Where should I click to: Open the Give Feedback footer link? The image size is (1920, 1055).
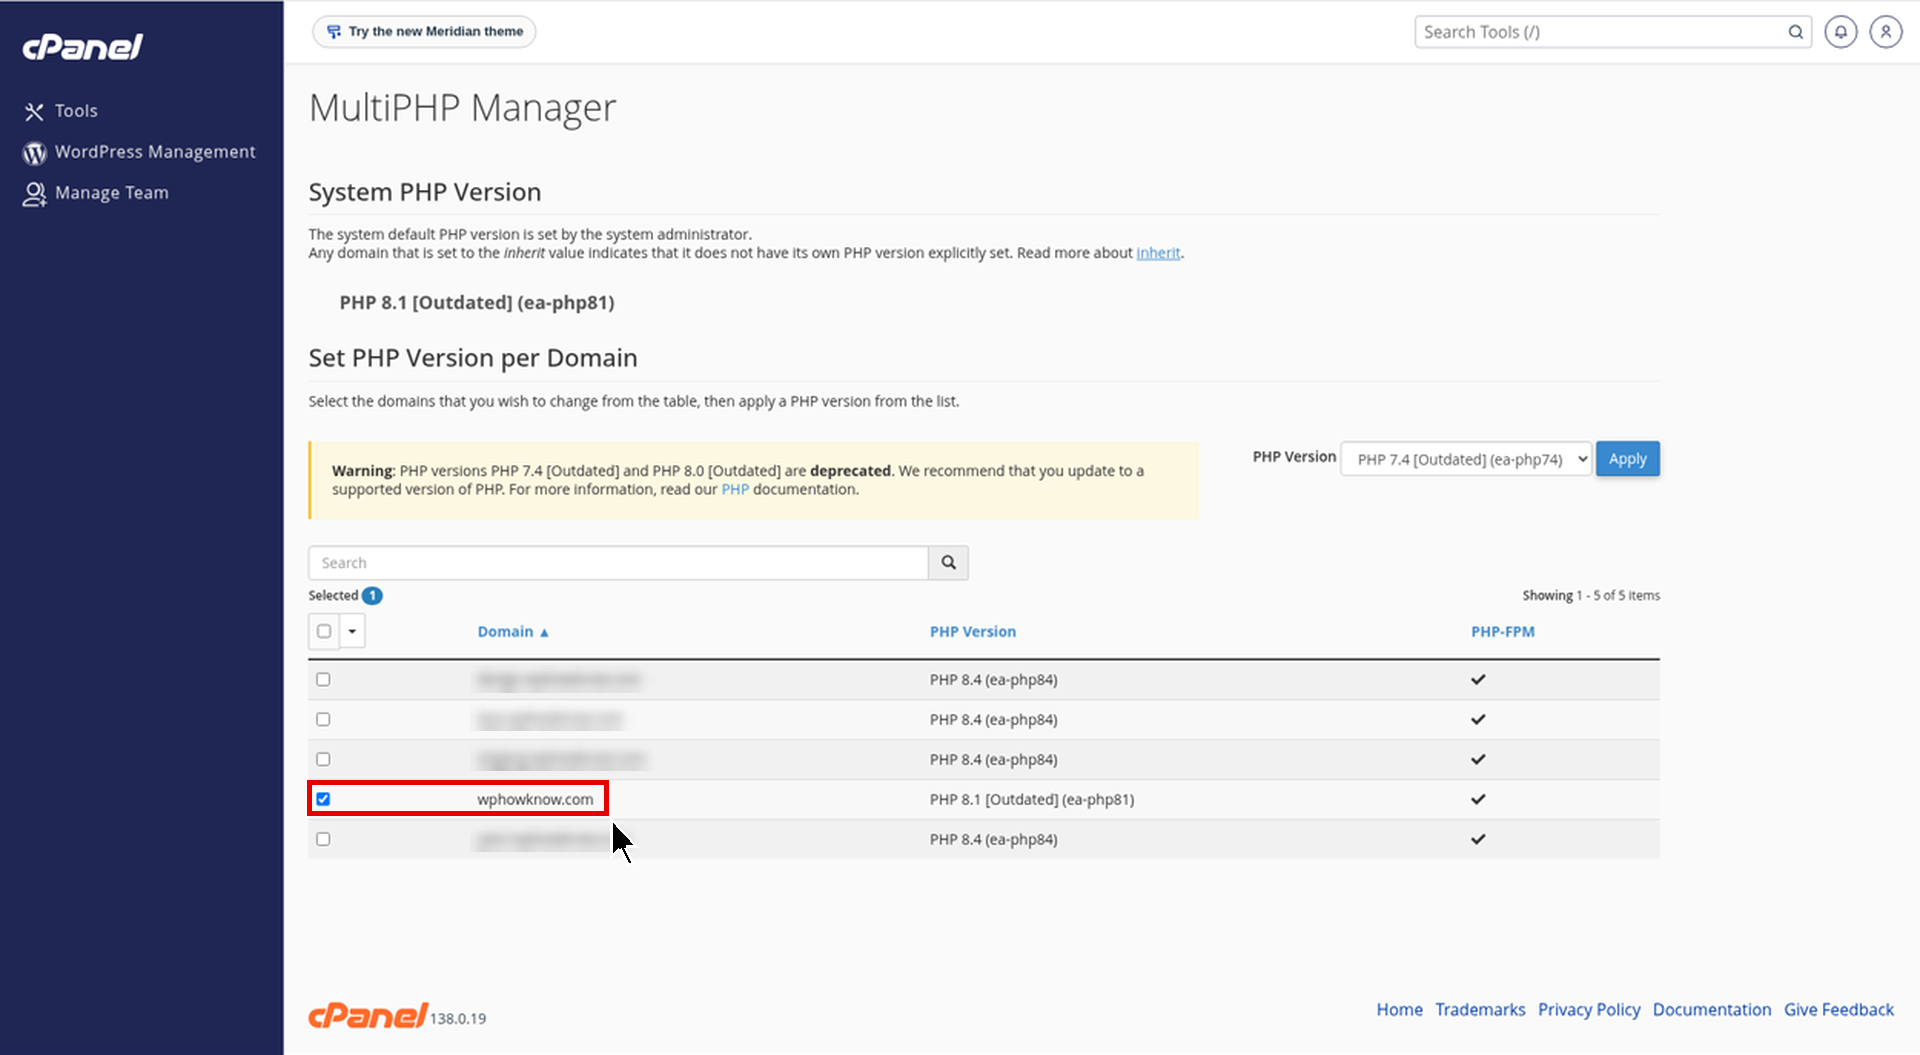click(1839, 1010)
